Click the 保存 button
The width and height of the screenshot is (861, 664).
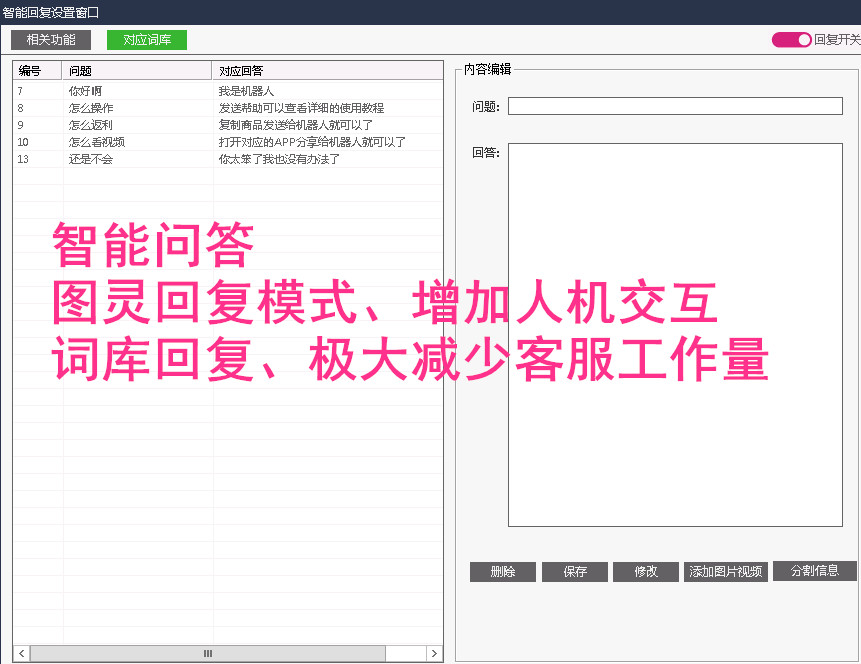(x=574, y=572)
